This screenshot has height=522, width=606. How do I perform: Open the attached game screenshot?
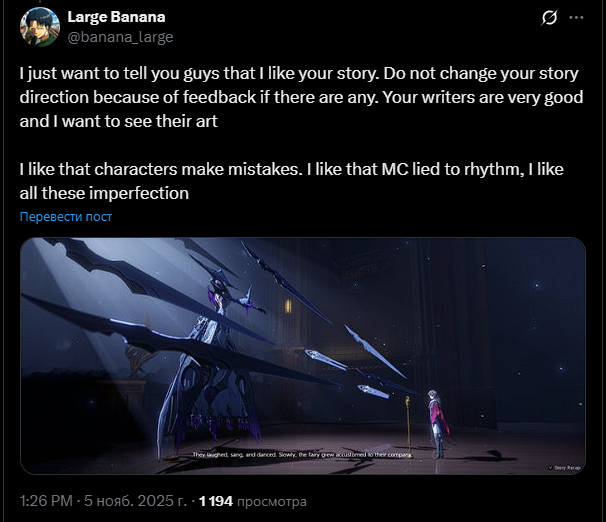[303, 356]
